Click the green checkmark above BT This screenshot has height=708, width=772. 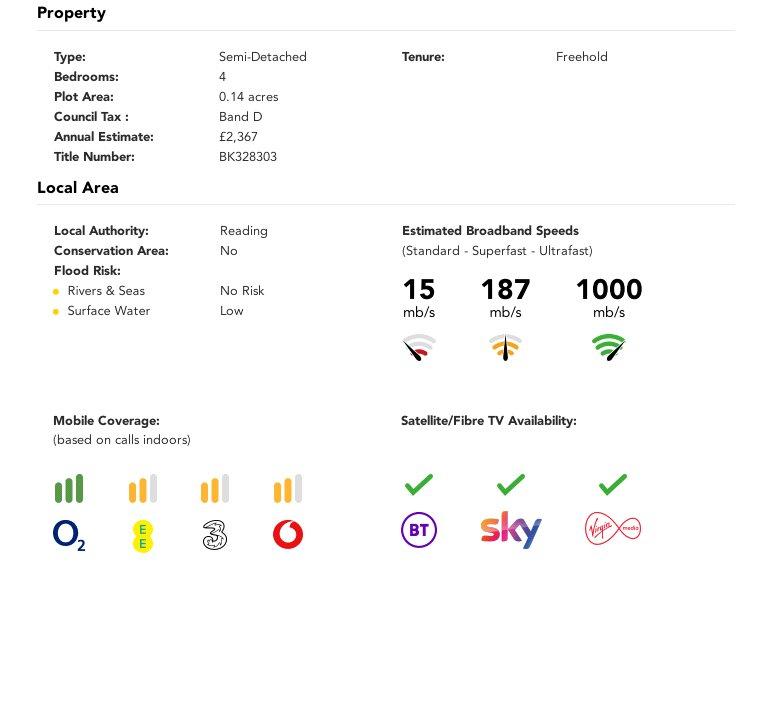(418, 484)
